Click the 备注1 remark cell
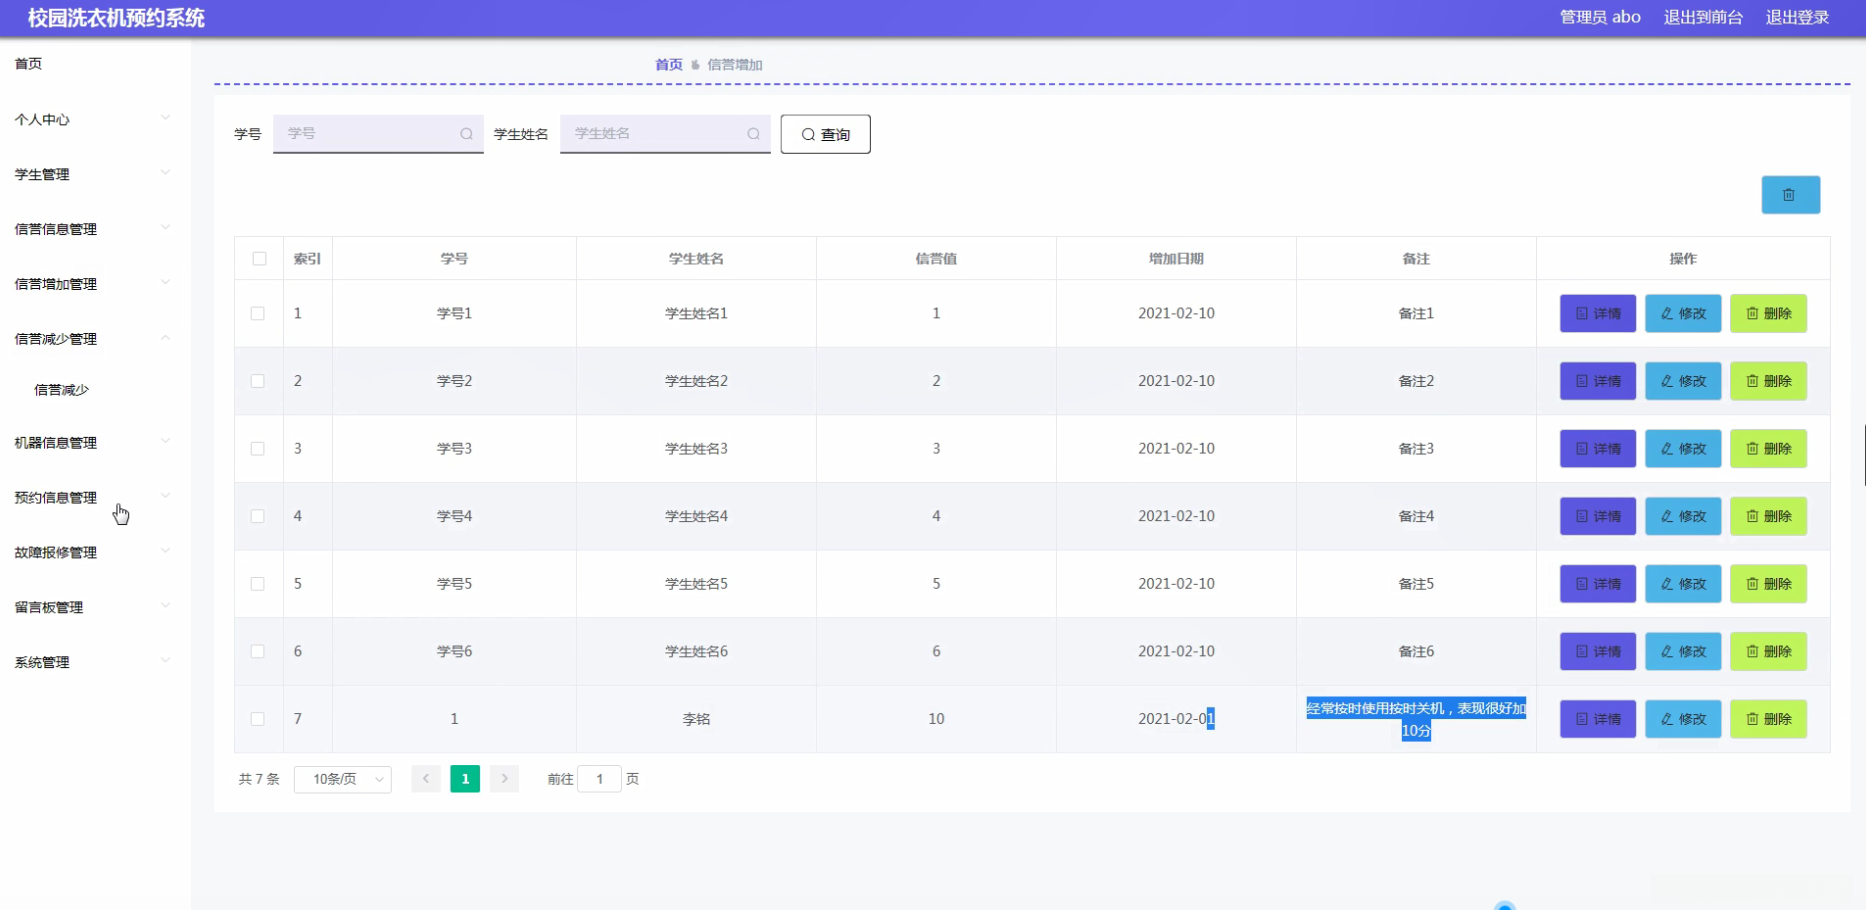Image resolution: width=1866 pixels, height=910 pixels. pyautogui.click(x=1416, y=313)
